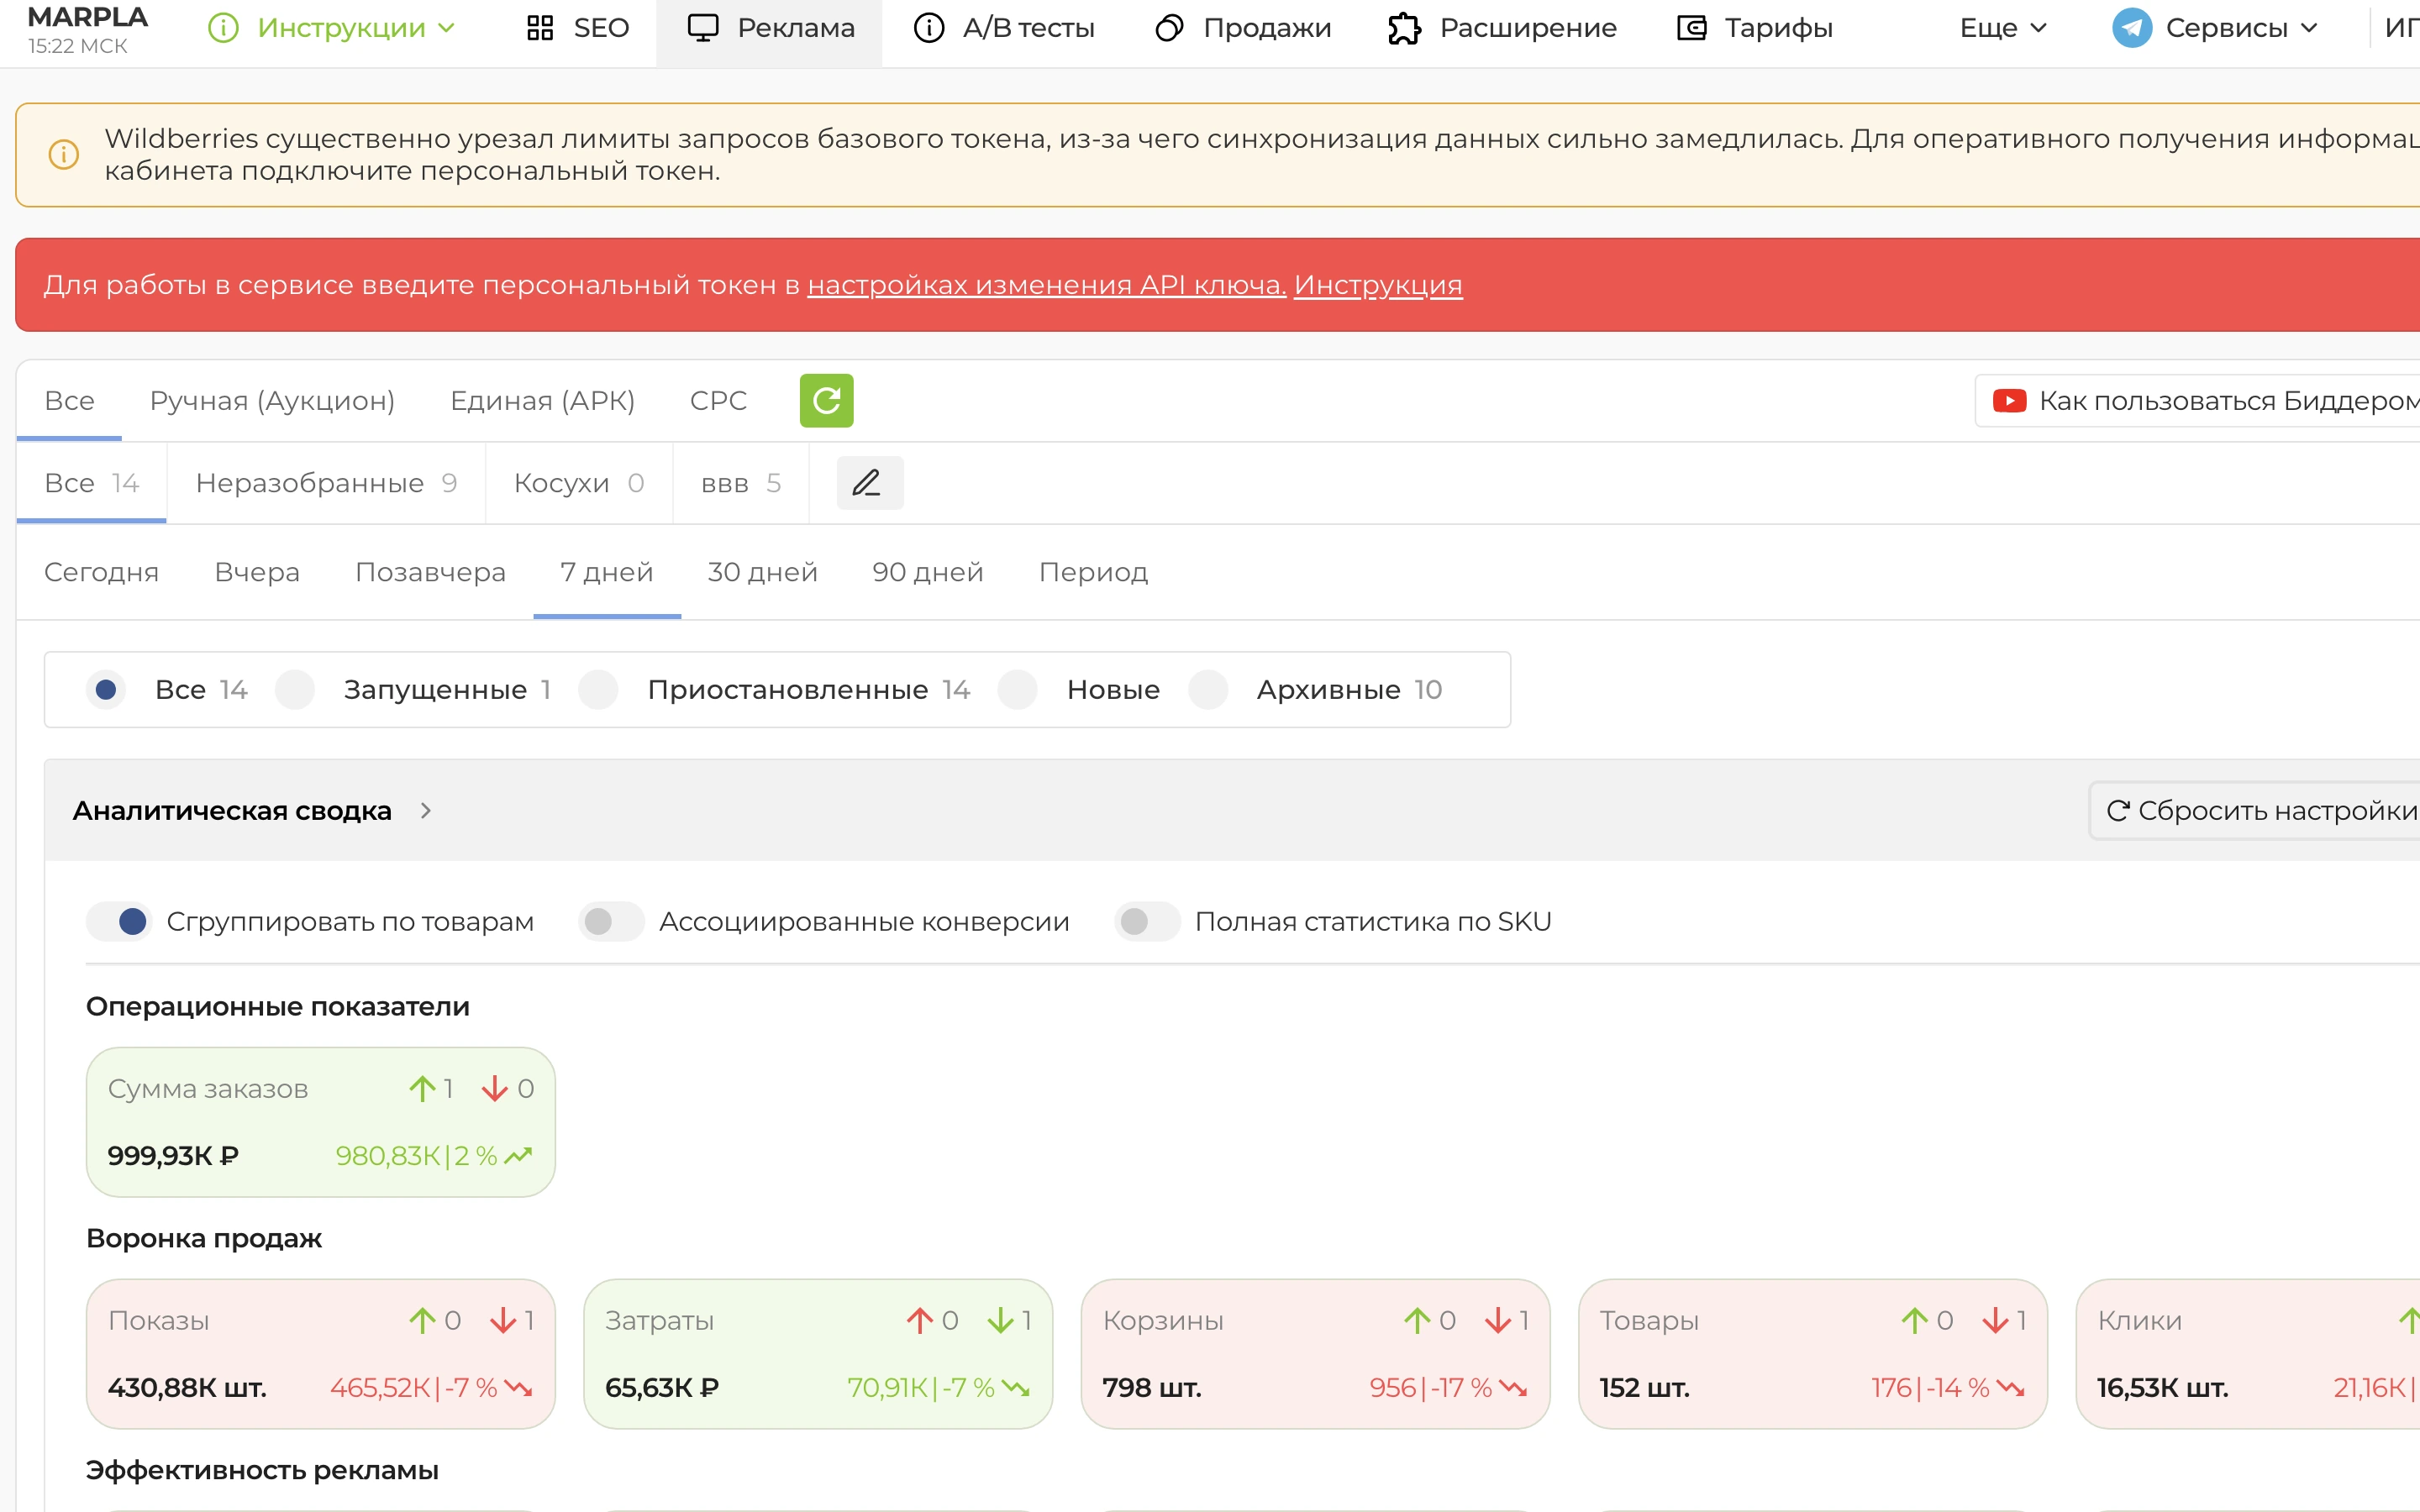Open настройках изменения API ключа link
The height and width of the screenshot is (1512, 2420).
pos(1046,285)
